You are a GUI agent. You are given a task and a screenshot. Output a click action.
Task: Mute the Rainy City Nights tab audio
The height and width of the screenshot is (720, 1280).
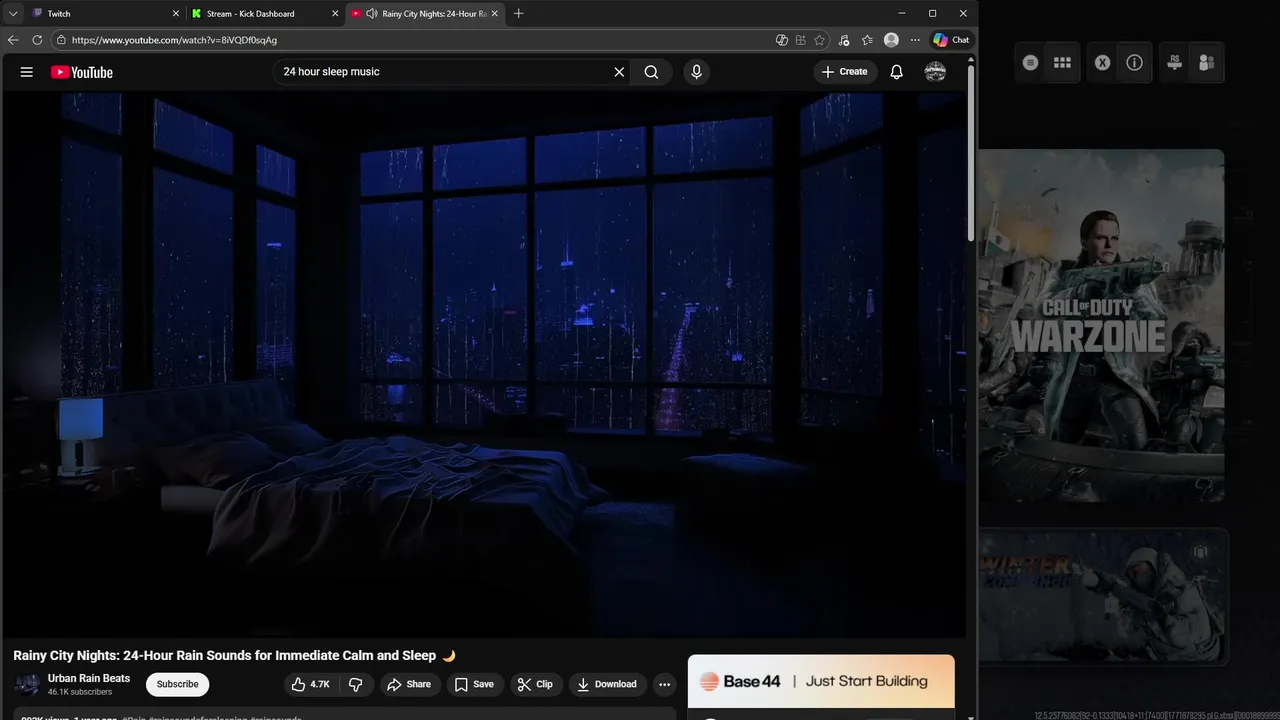[372, 14]
